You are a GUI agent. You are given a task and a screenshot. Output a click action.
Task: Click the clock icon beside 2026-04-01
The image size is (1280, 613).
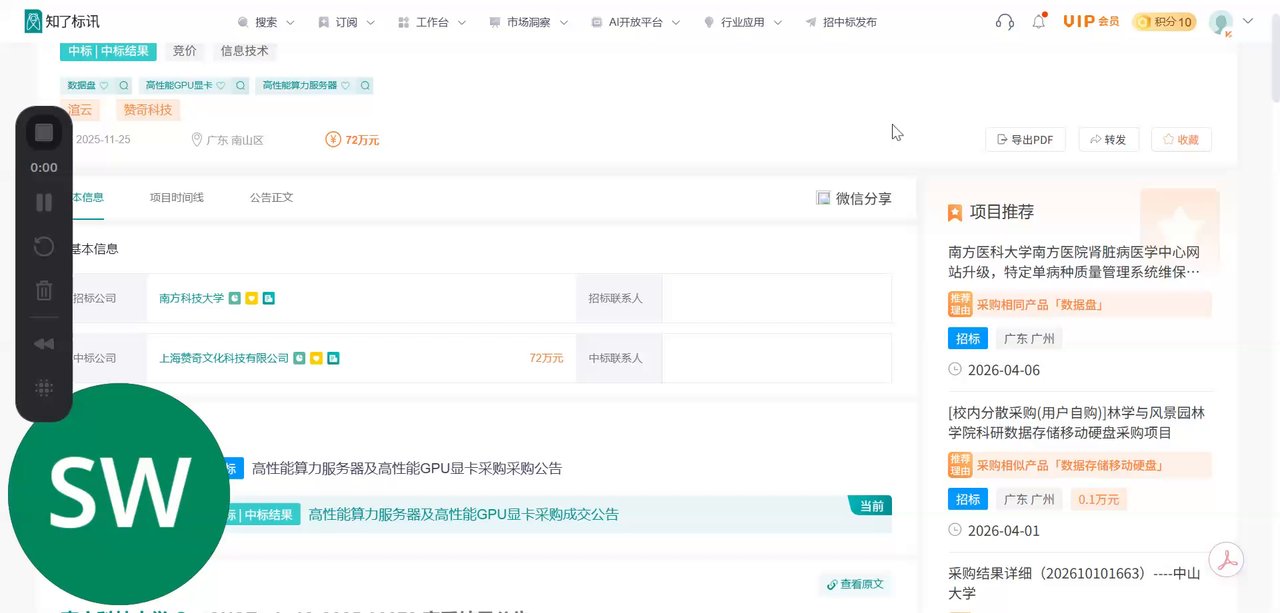955,530
